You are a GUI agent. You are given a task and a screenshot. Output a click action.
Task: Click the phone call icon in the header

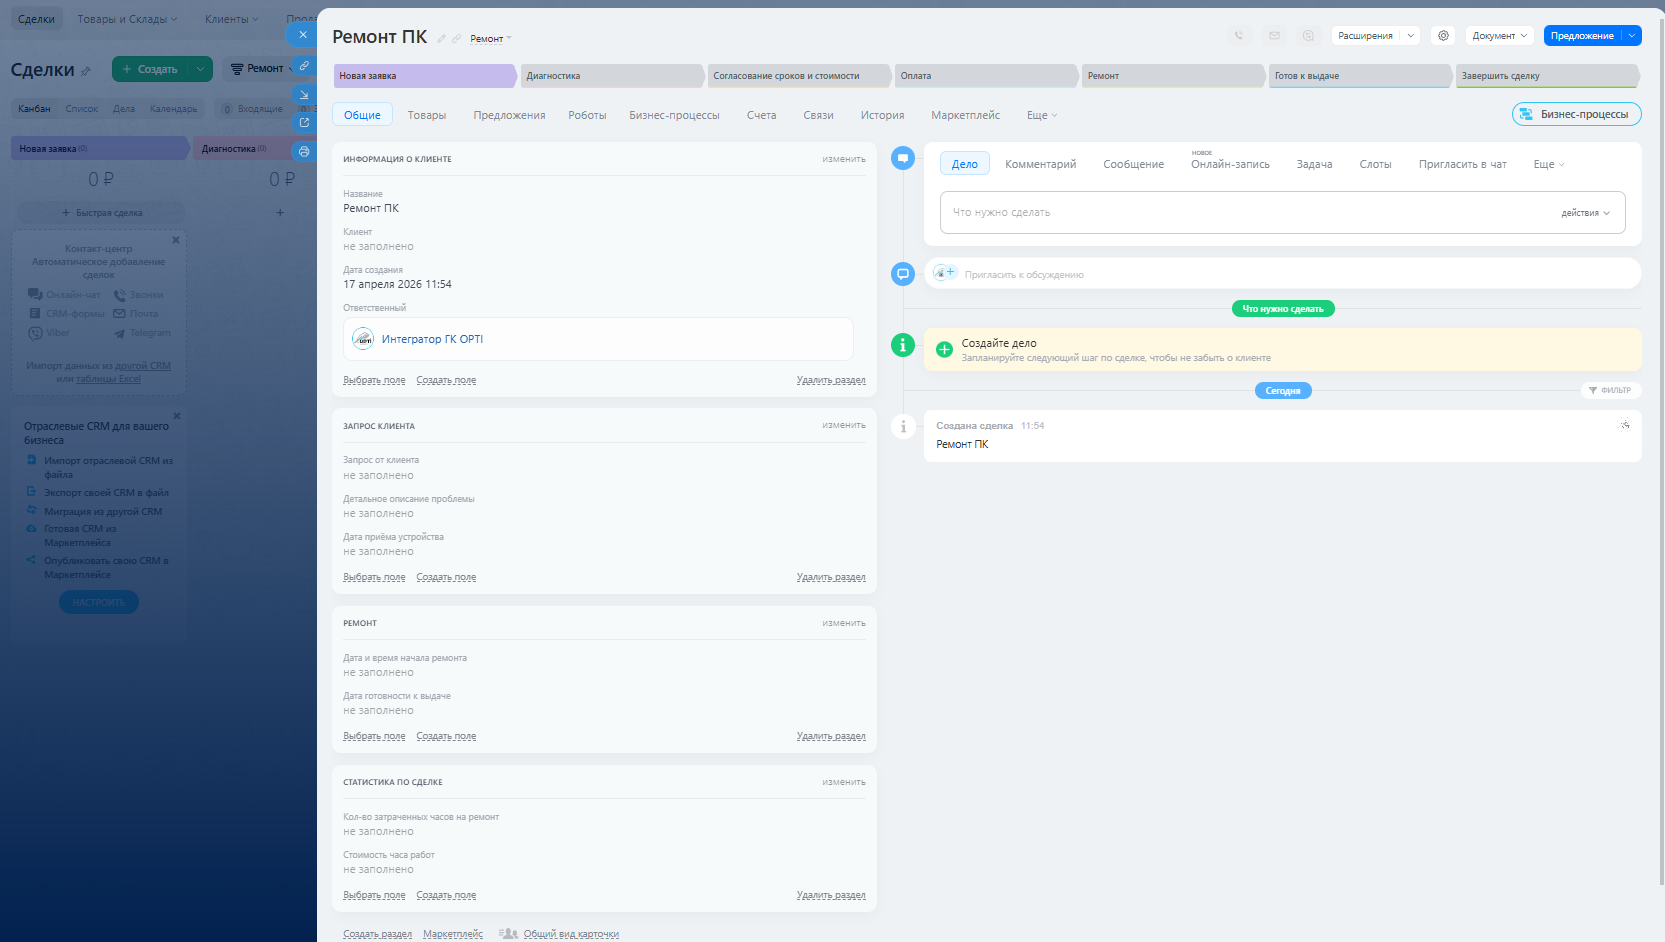click(x=1239, y=36)
